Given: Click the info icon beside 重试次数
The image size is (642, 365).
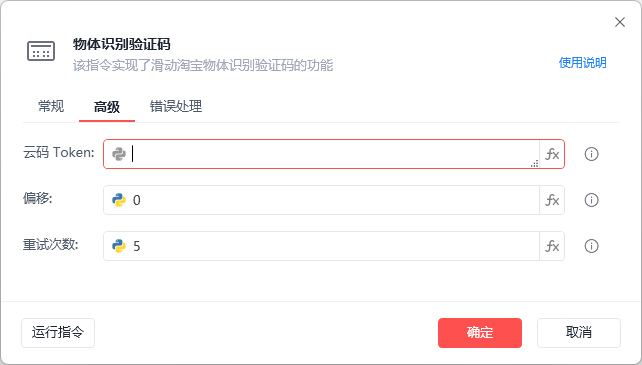Looking at the screenshot, I should (x=591, y=246).
